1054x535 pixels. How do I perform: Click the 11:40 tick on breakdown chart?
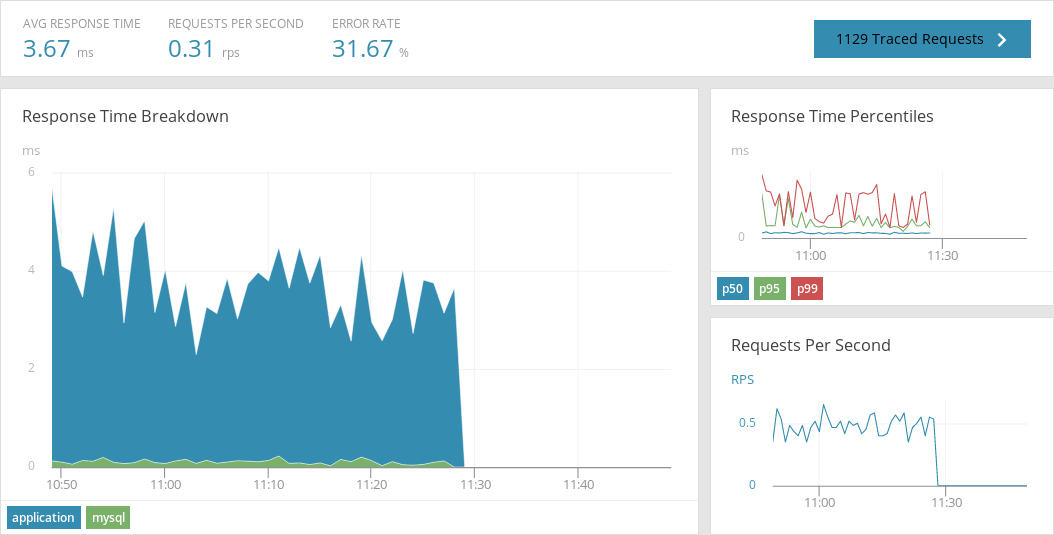click(x=578, y=484)
